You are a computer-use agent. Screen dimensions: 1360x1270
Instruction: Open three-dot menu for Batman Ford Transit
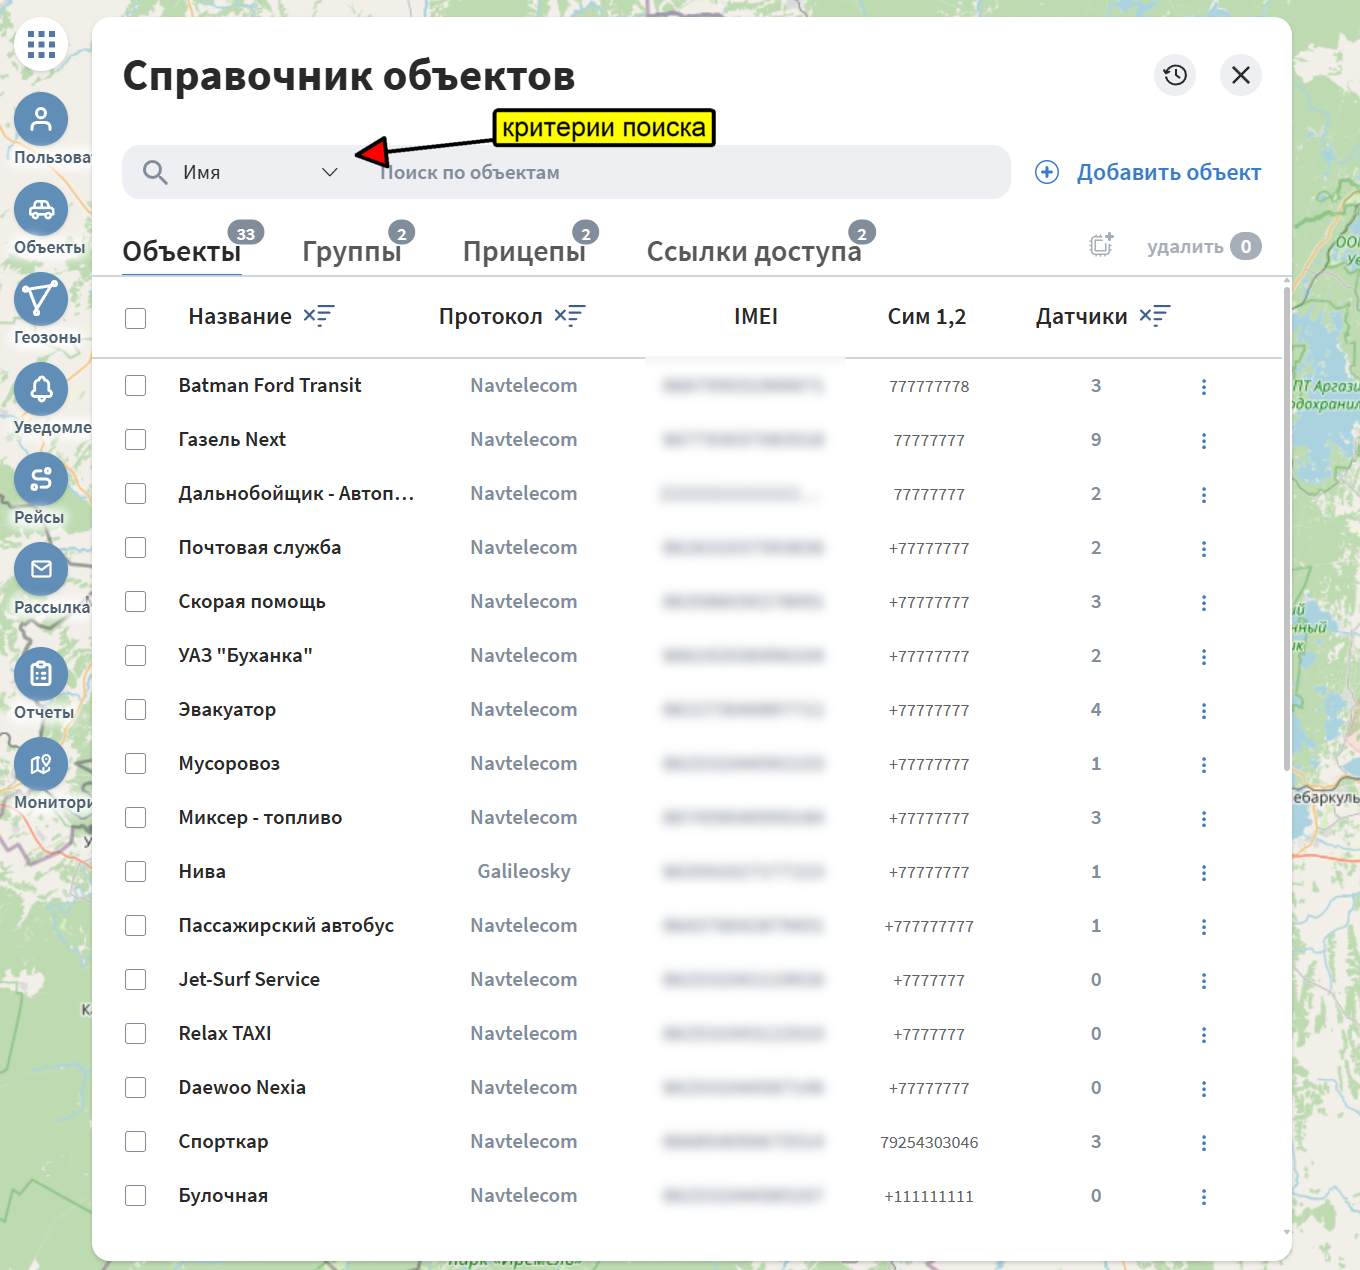coord(1203,387)
